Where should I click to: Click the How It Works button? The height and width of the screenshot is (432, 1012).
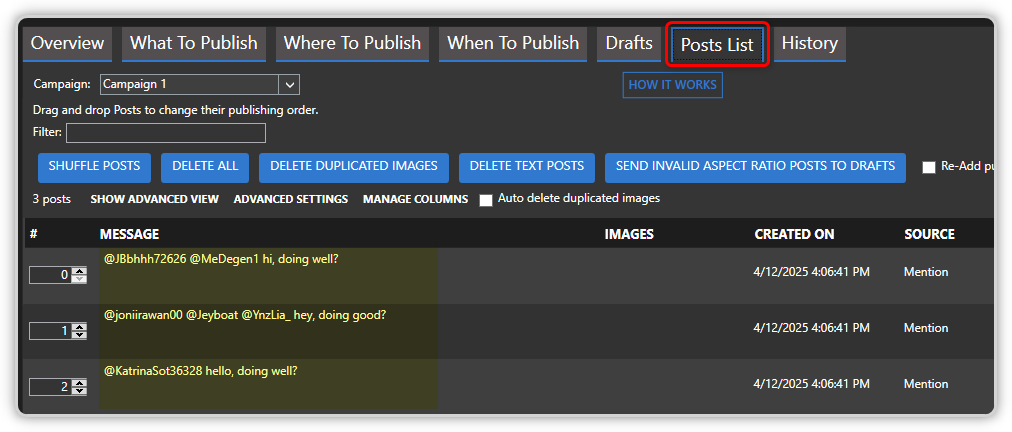point(672,85)
